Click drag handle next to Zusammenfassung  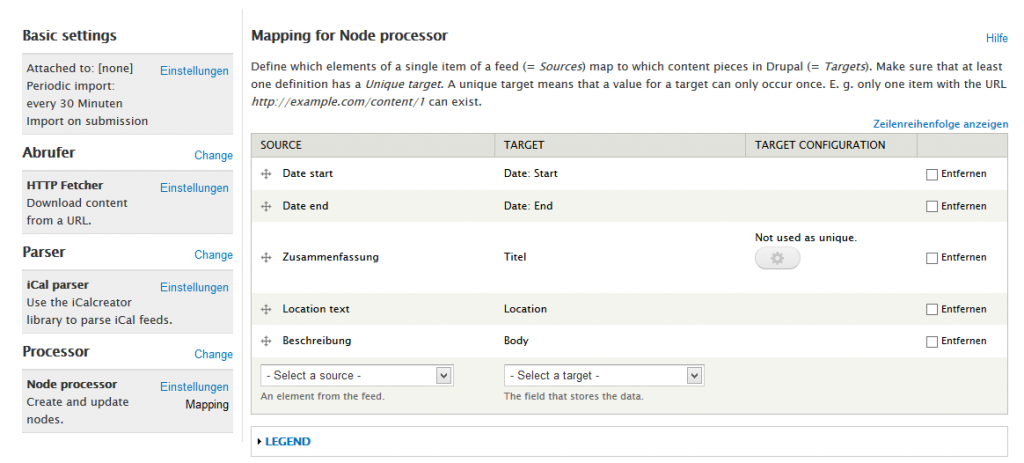[266, 258]
